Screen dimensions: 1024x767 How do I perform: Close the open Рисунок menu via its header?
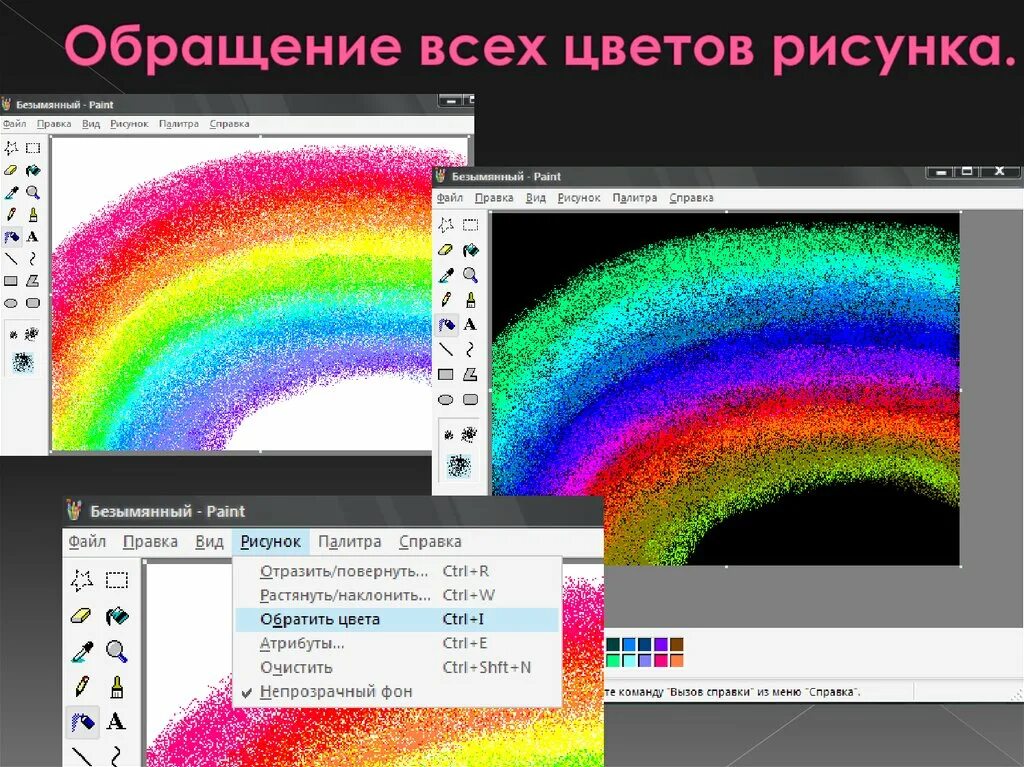(270, 542)
